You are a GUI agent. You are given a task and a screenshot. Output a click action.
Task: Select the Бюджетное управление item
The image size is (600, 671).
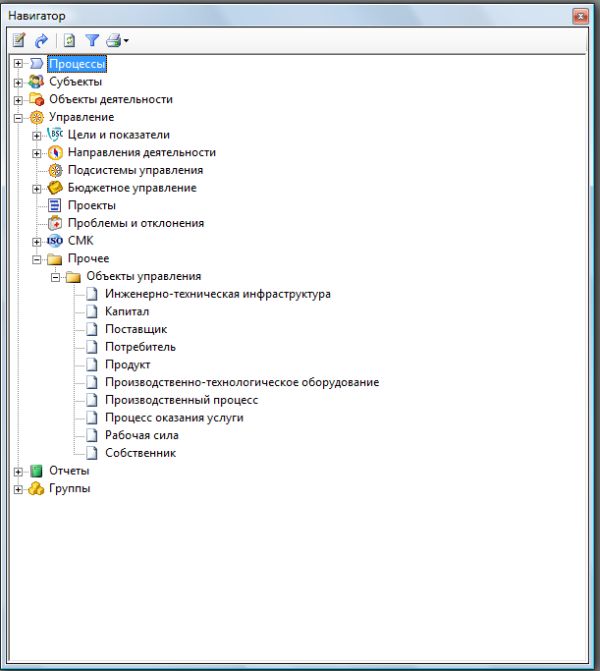tap(131, 188)
